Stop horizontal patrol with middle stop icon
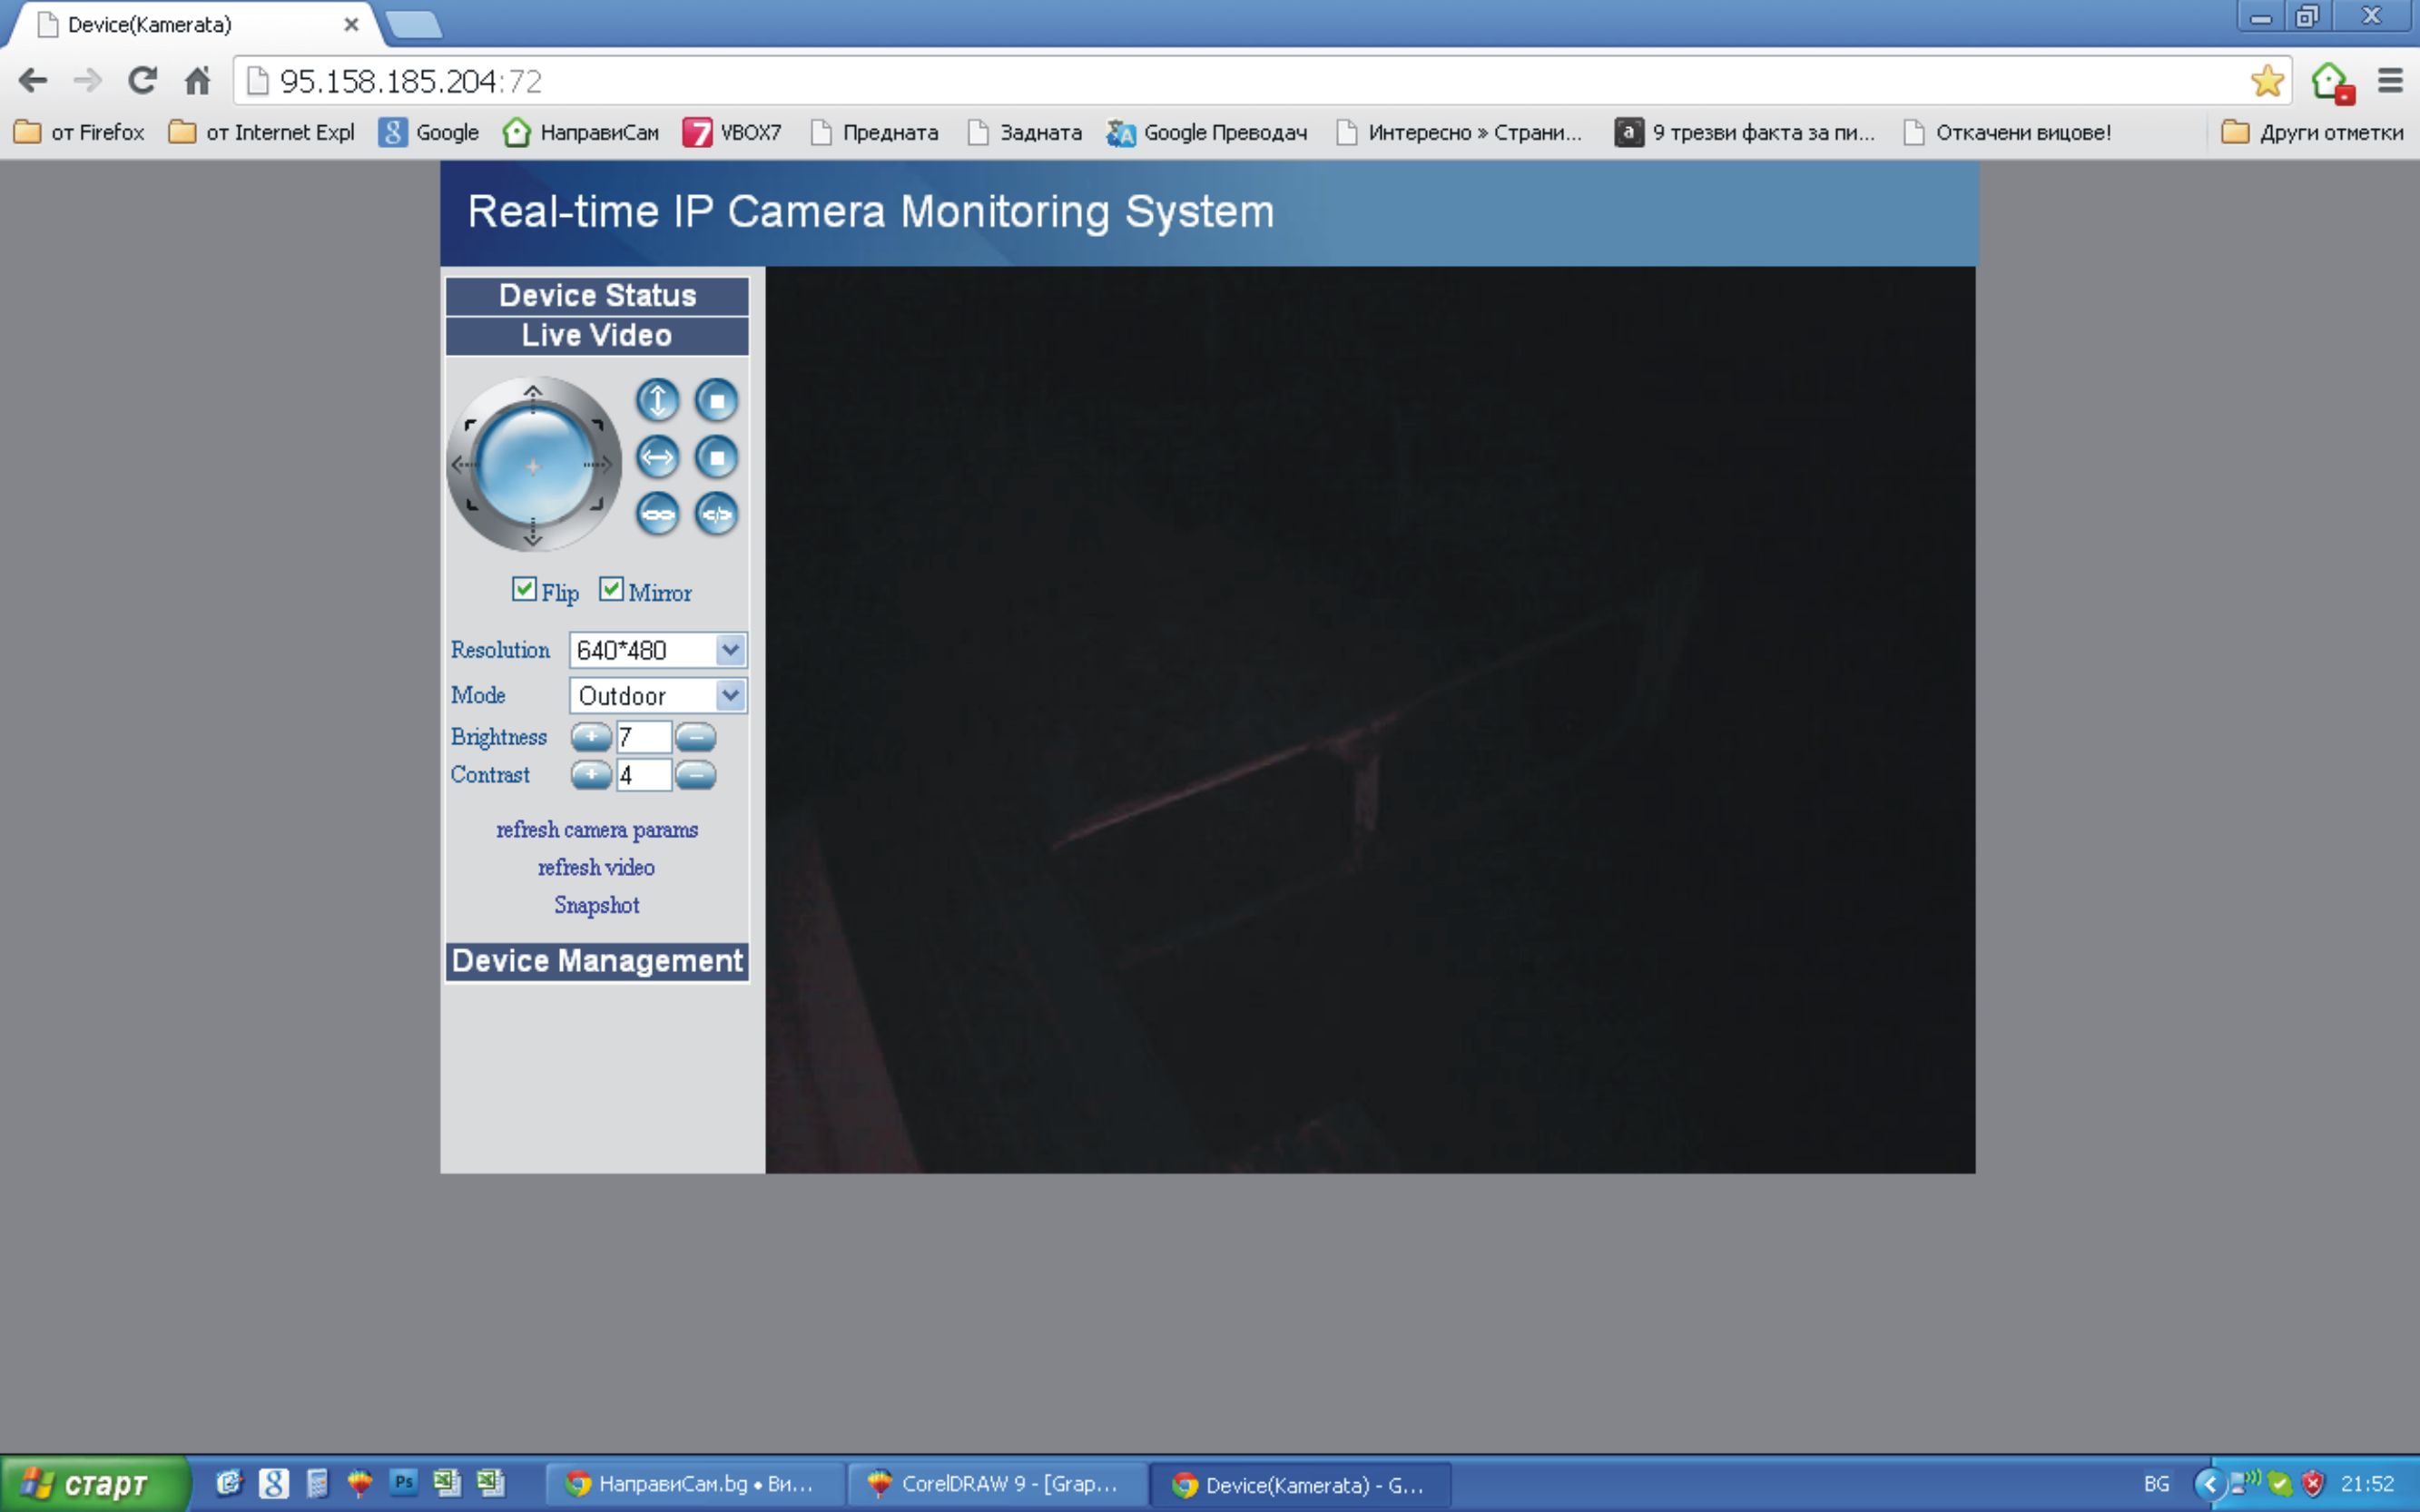The image size is (2420, 1512). click(x=716, y=458)
